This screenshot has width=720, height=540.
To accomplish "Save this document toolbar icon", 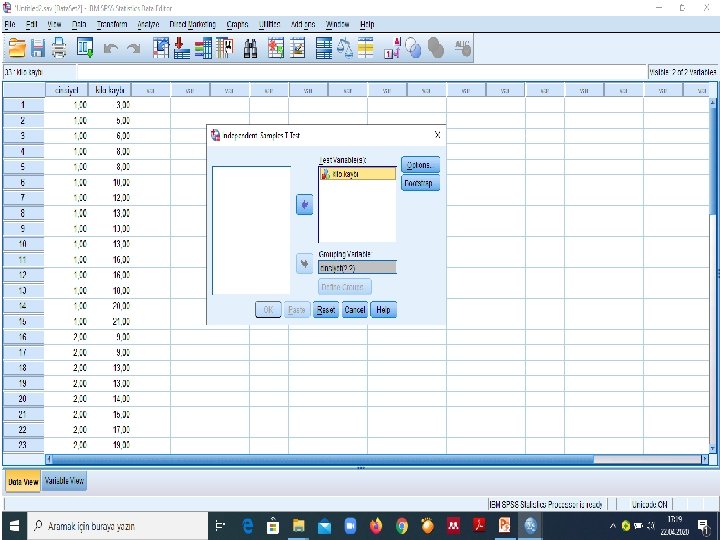I will point(38,48).
